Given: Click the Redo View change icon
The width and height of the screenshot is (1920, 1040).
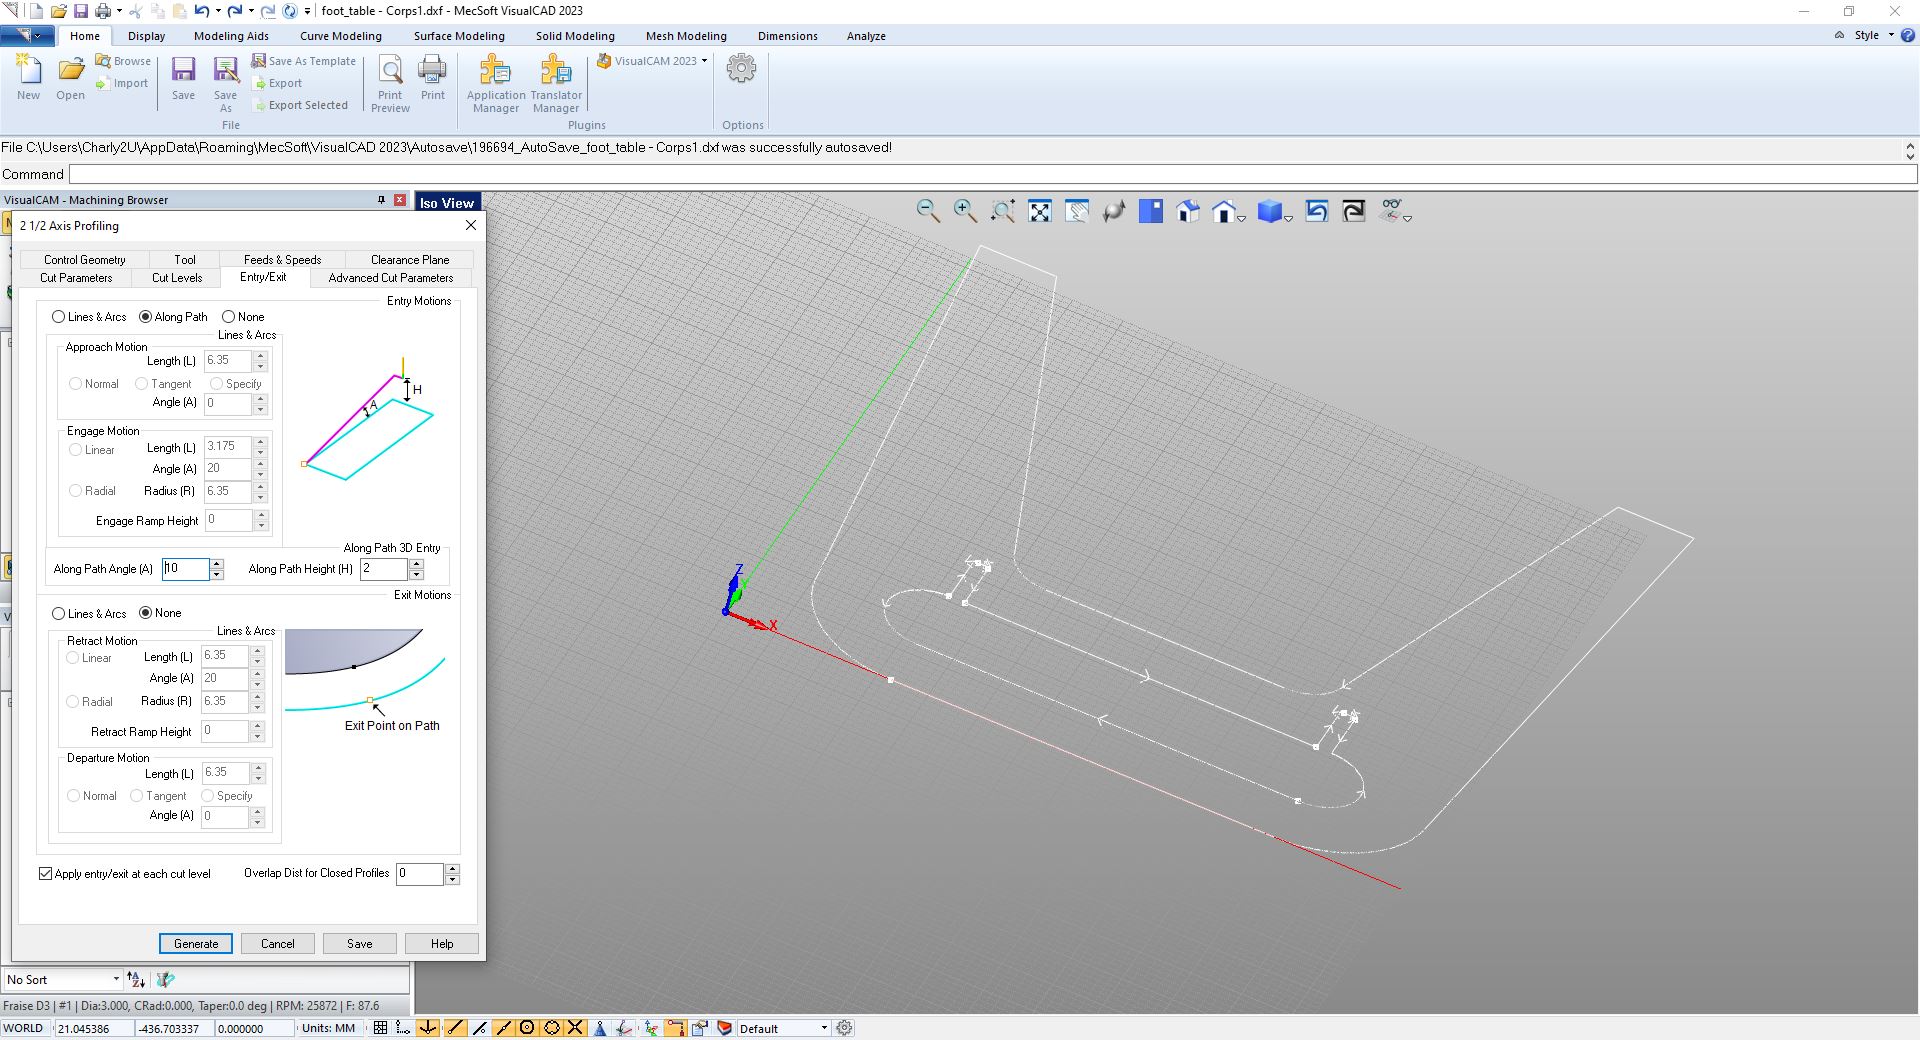Looking at the screenshot, I should click(x=1354, y=211).
